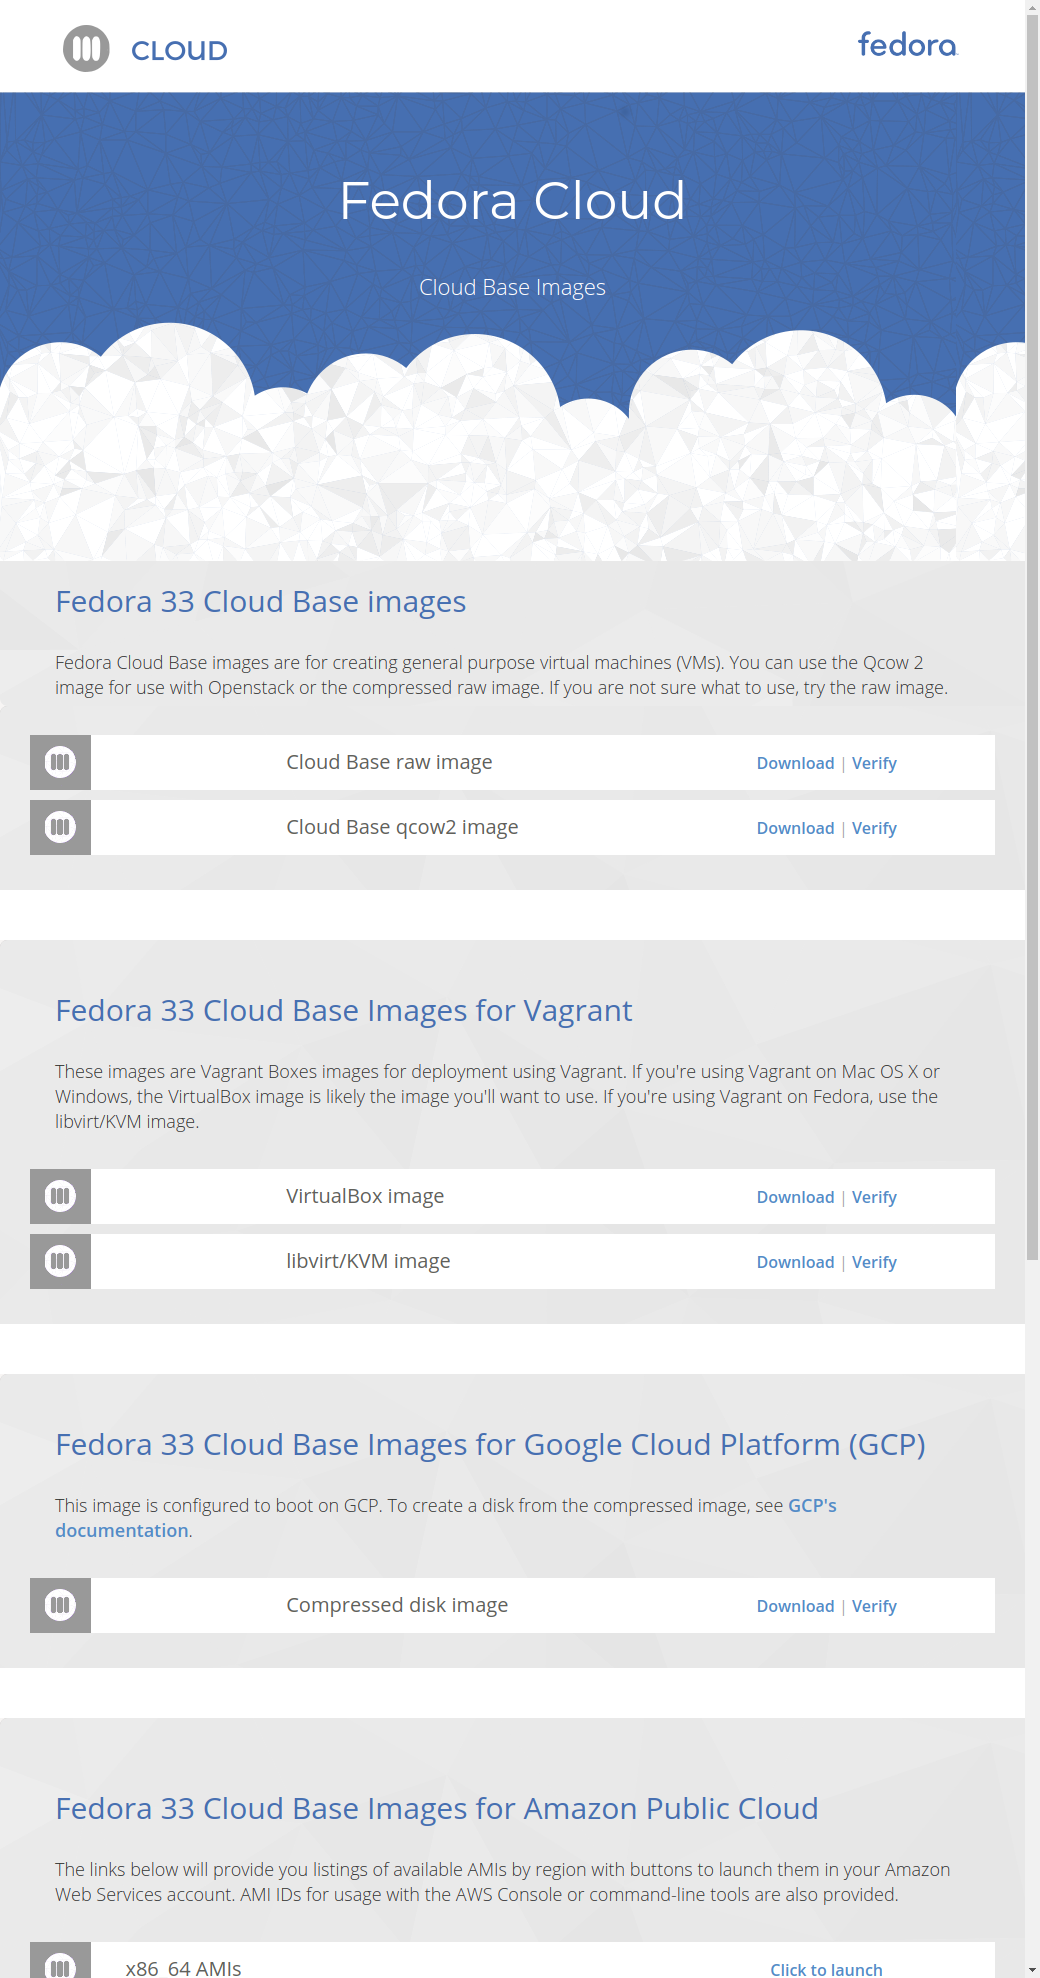Download the Cloud Base qcow2 image
Image resolution: width=1040 pixels, height=1978 pixels.
click(x=795, y=828)
